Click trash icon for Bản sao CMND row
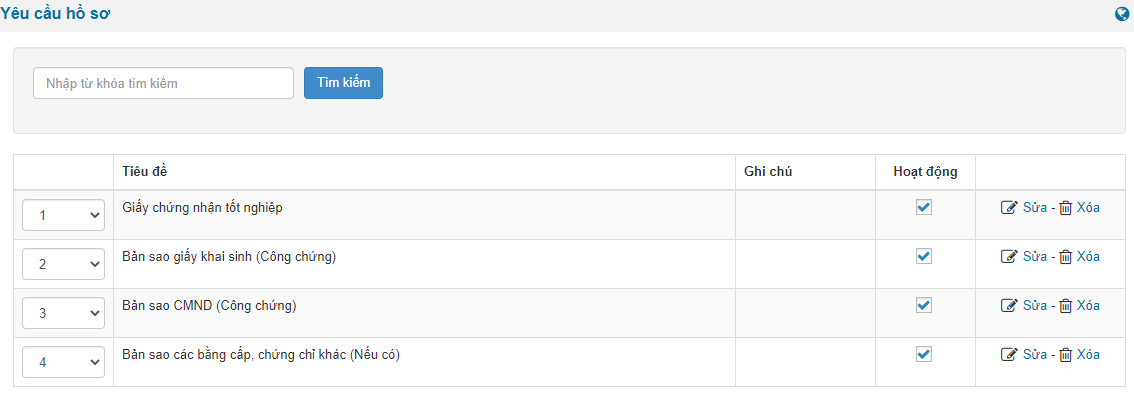This screenshot has width=1134, height=401. pyautogui.click(x=1066, y=305)
